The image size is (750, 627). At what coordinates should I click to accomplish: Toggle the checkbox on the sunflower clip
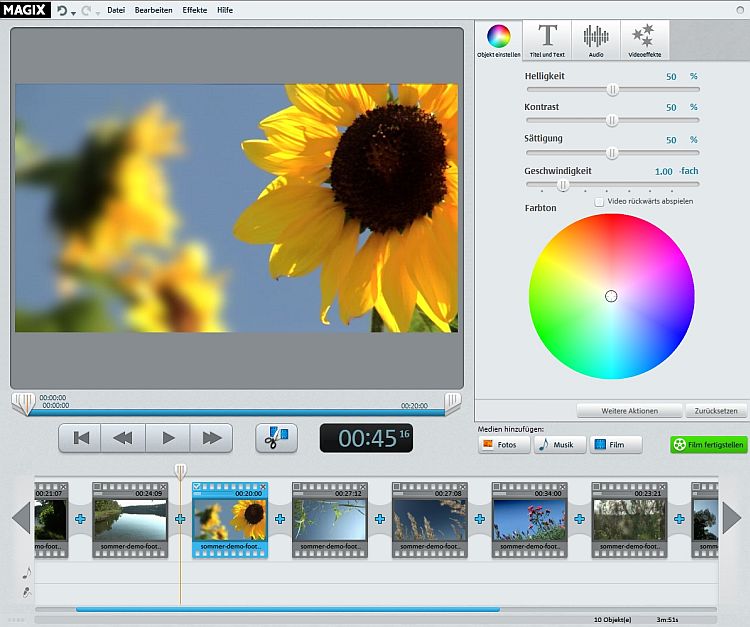[x=197, y=487]
